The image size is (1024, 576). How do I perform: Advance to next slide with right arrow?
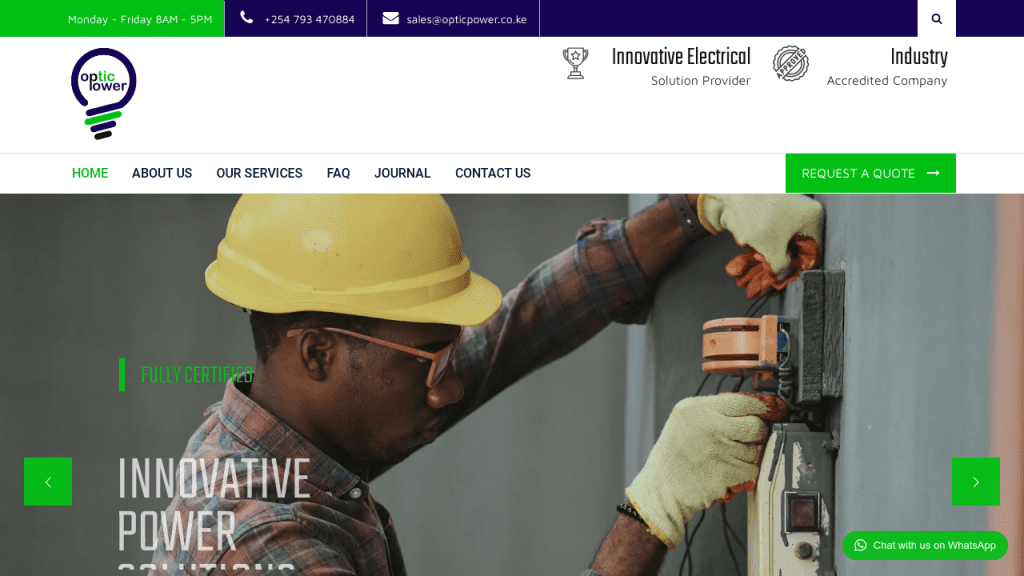click(976, 482)
